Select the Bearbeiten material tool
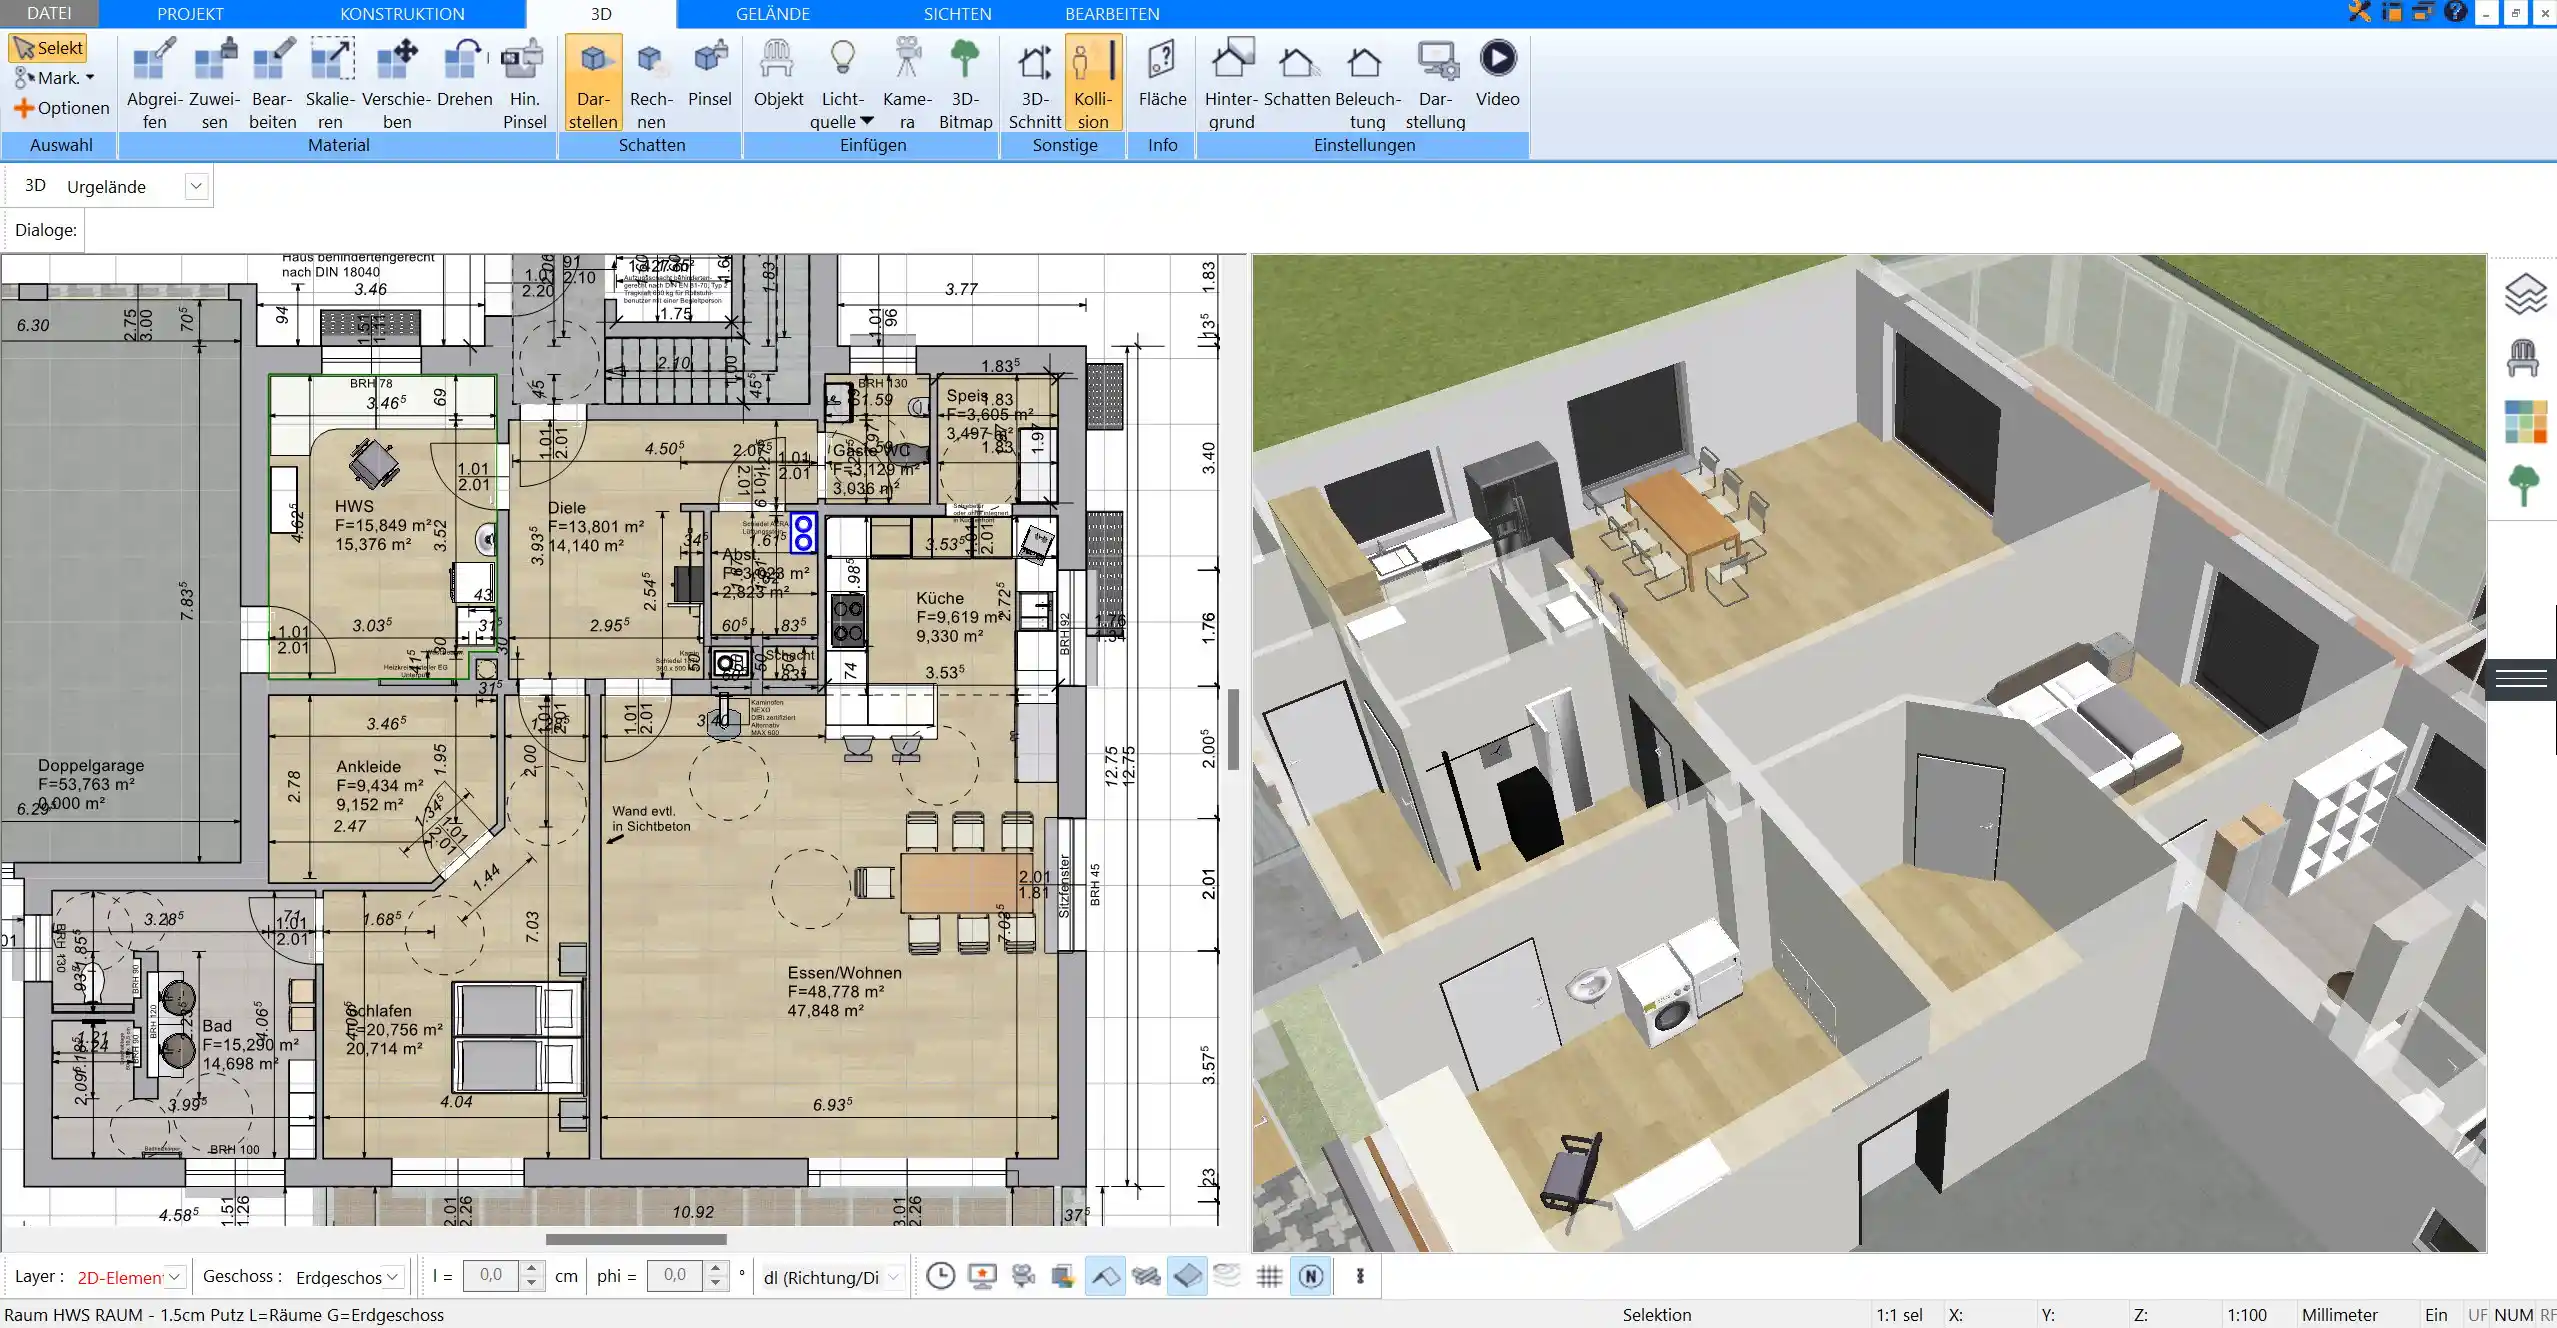The image size is (2557, 1328). click(272, 84)
